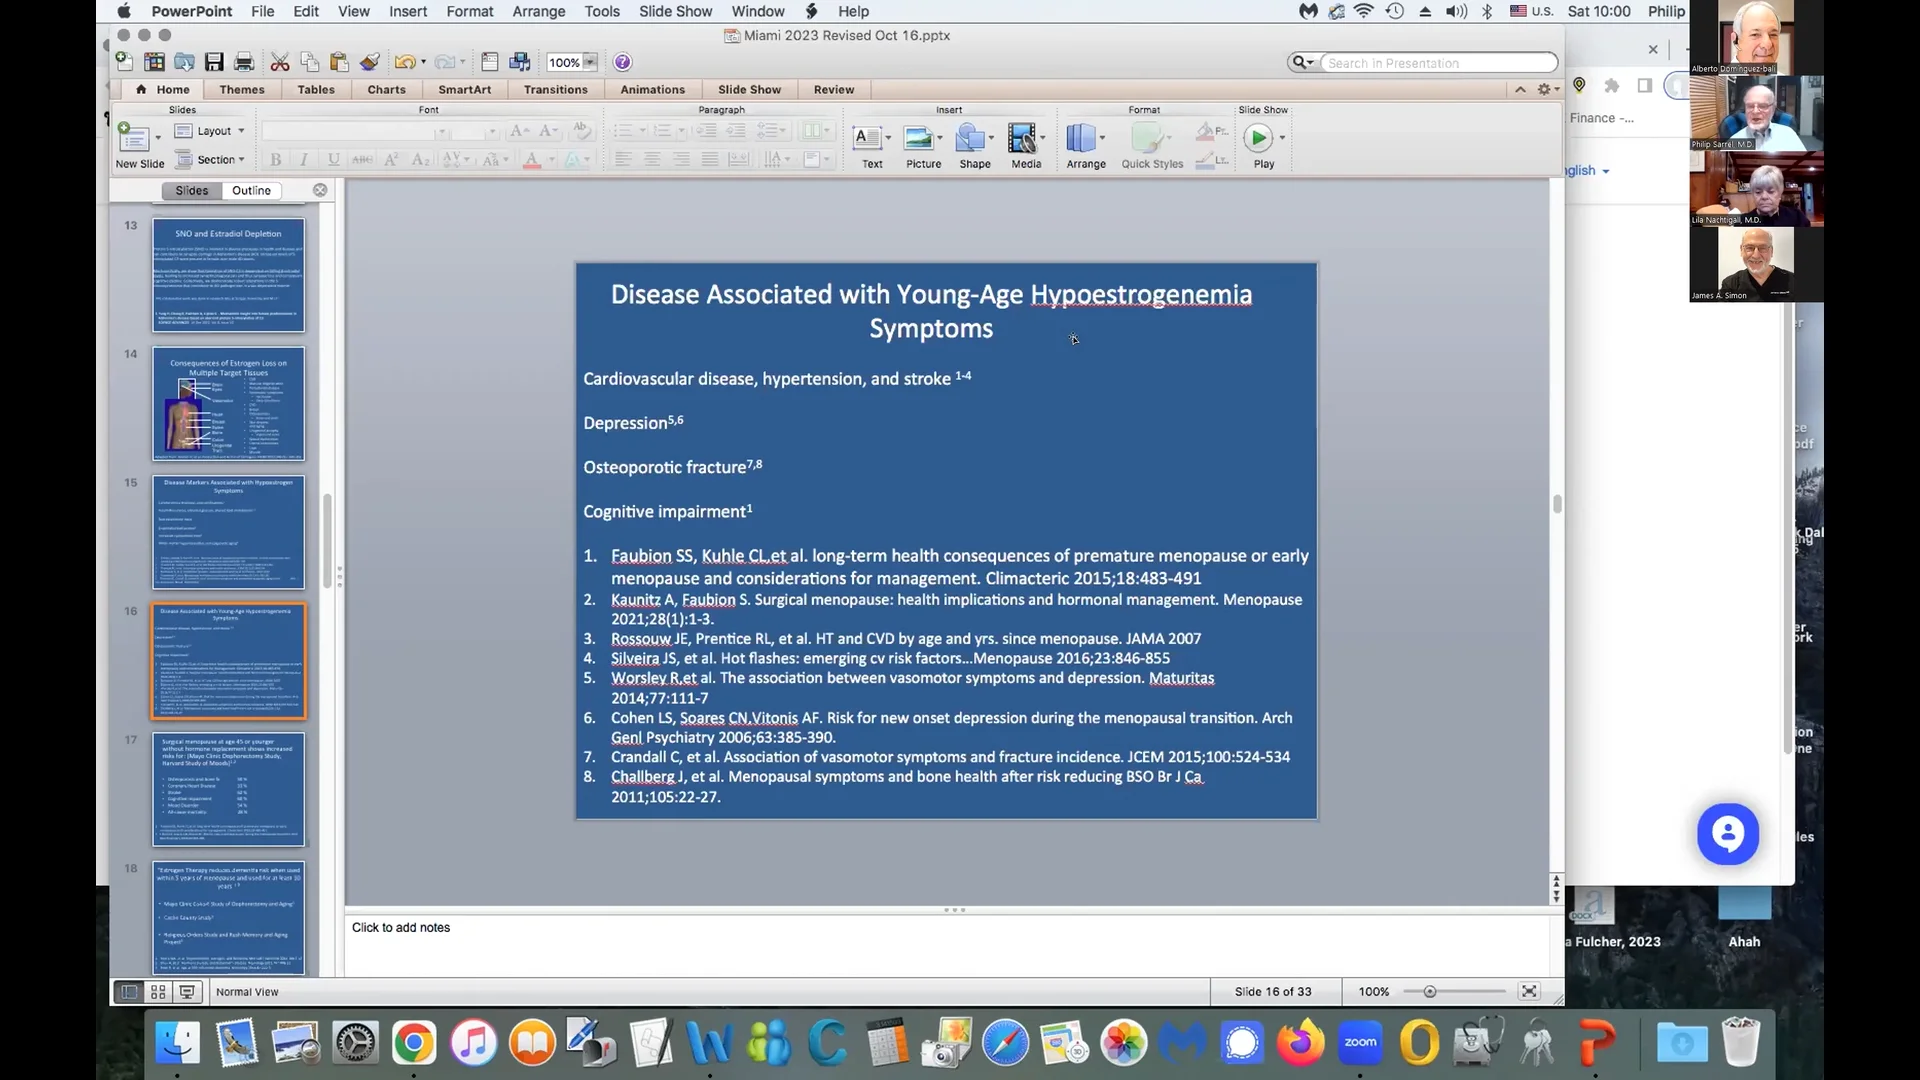1920x1080 pixels.
Task: Click the New Presentation toolbar icon
Action: [124, 62]
